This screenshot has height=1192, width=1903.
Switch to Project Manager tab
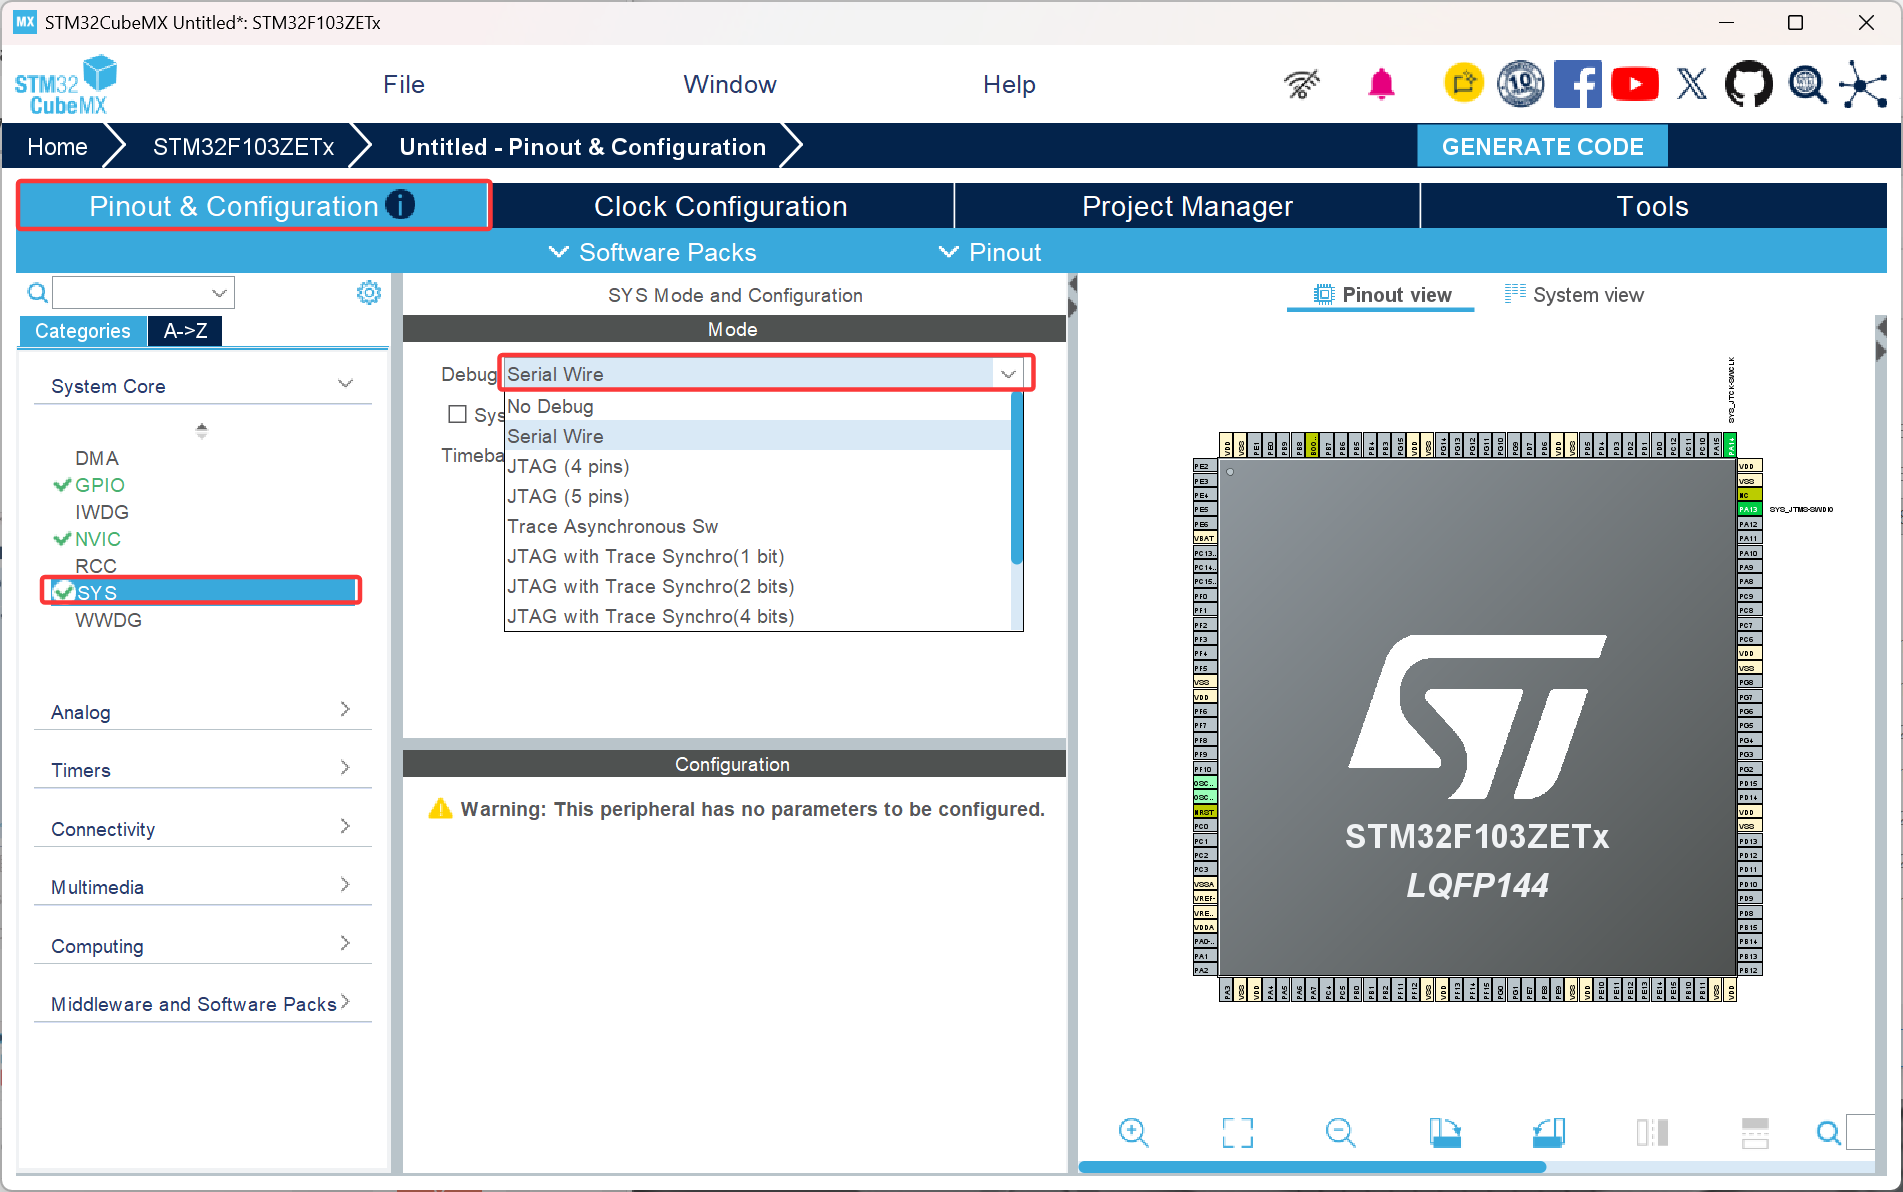(1187, 206)
